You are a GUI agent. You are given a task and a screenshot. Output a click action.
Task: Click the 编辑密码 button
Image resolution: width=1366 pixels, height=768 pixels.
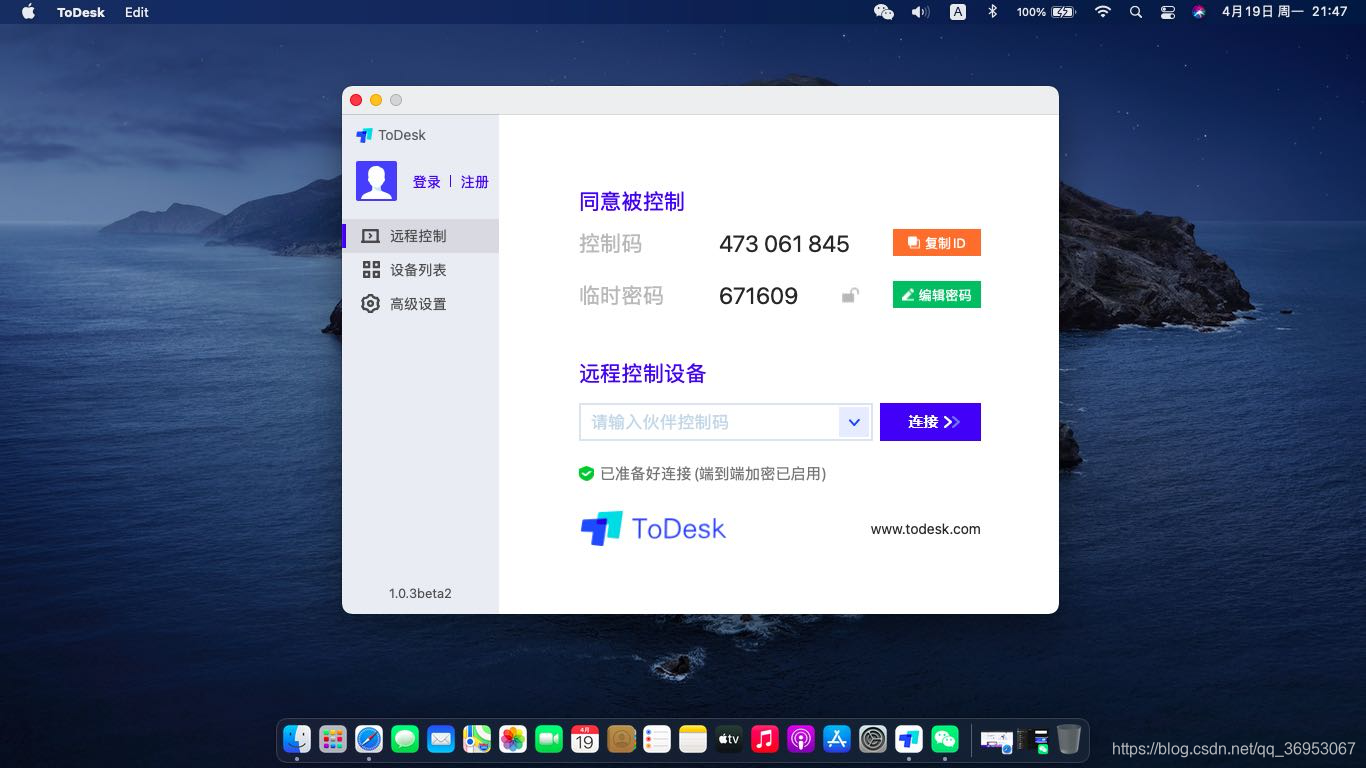click(937, 295)
